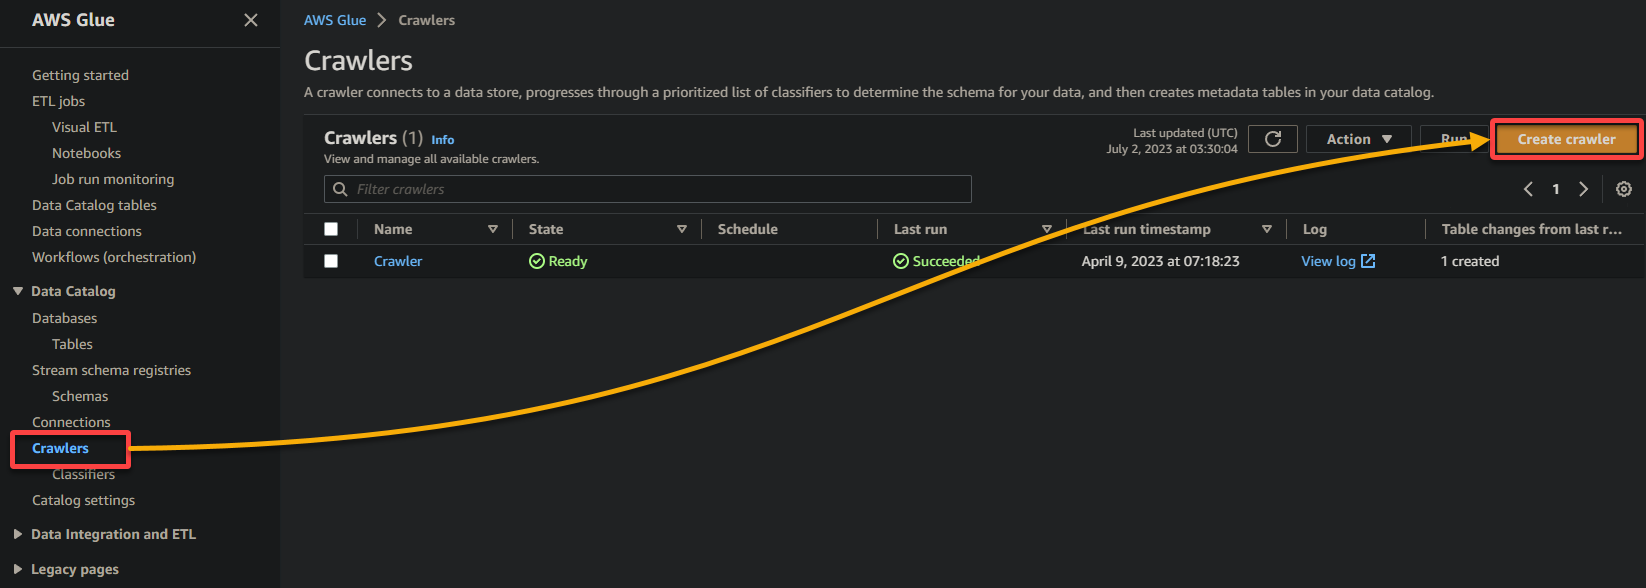Click the '1 created' table cell
The image size is (1646, 588).
click(1470, 261)
